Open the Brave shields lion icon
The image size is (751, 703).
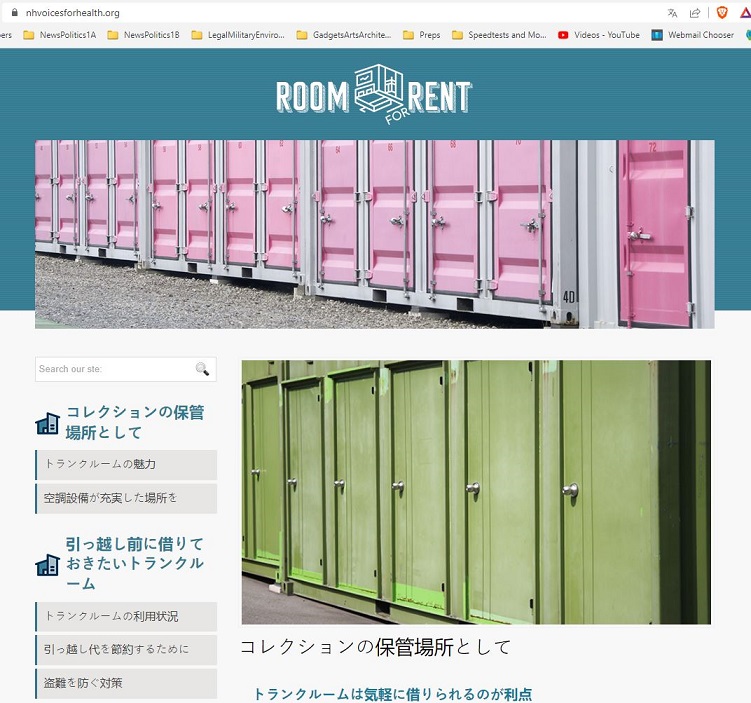(722, 13)
